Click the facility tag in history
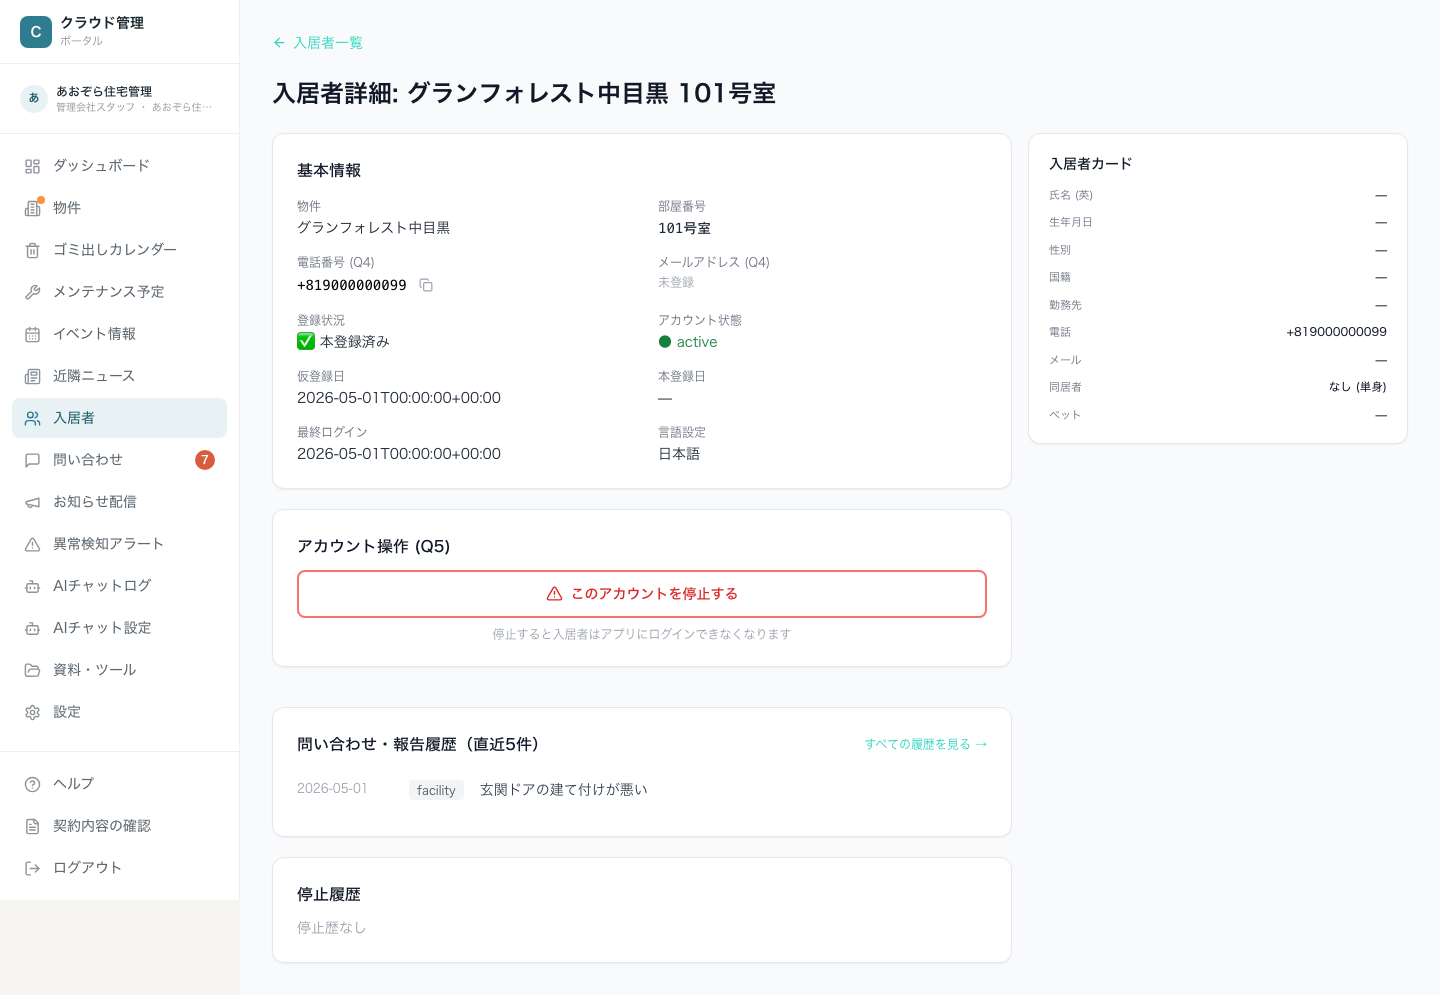 436,790
